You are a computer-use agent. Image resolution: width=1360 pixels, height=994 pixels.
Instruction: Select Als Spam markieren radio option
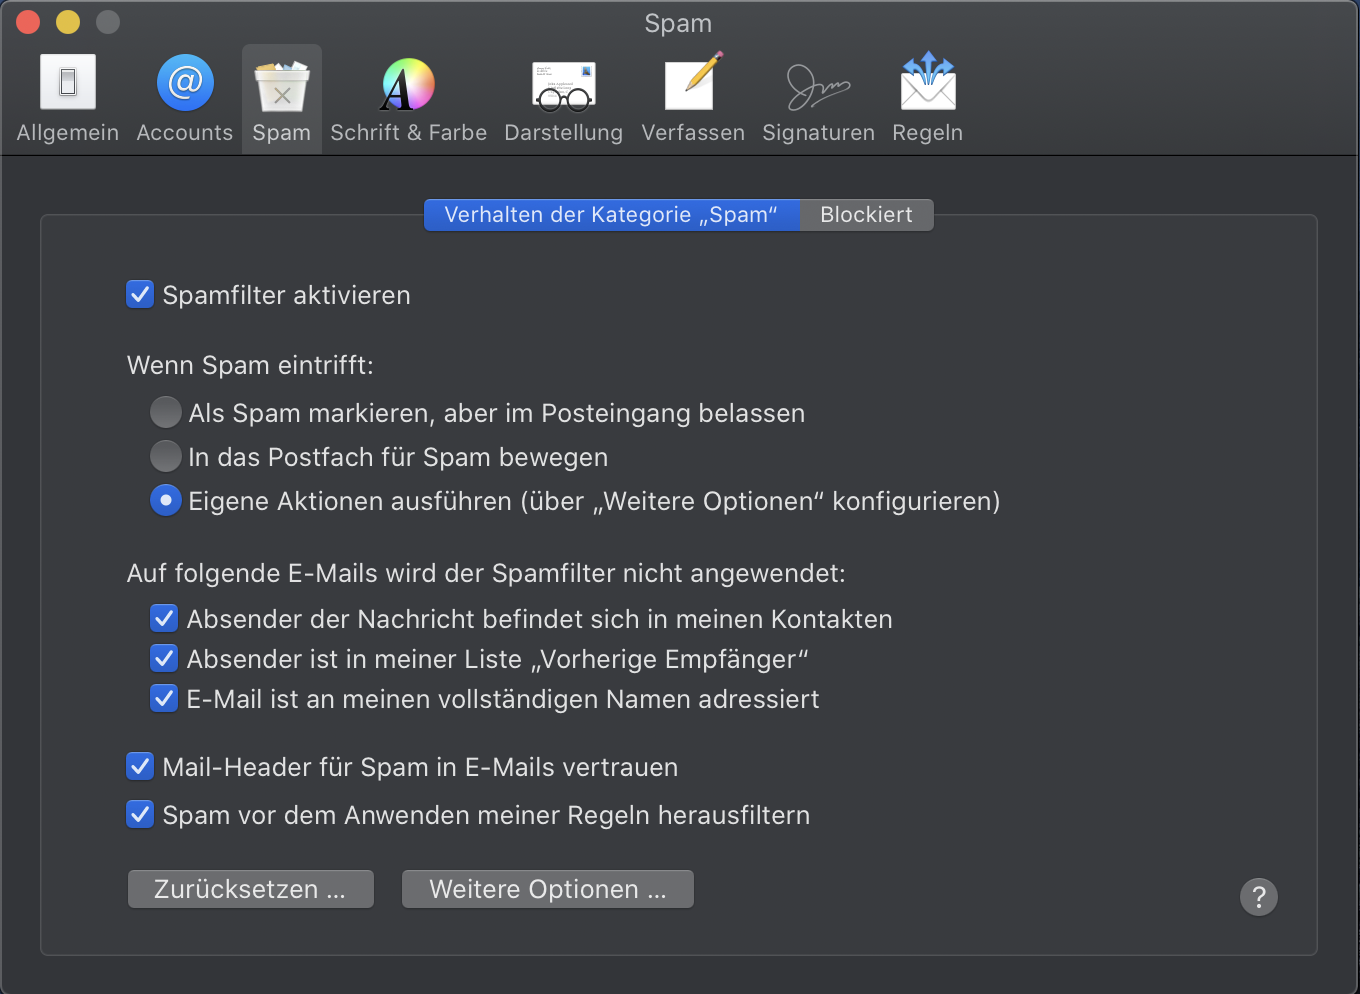click(166, 412)
